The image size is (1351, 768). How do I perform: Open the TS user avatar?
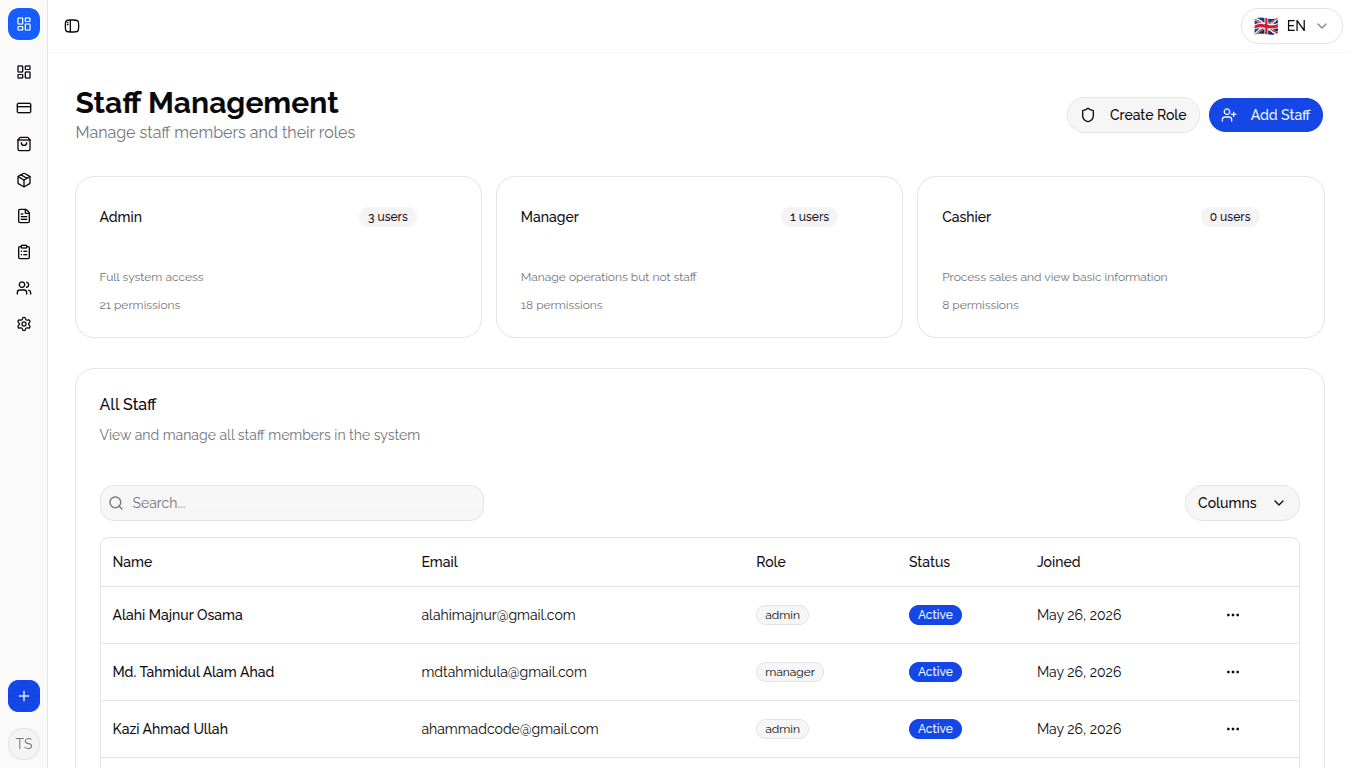click(x=24, y=744)
